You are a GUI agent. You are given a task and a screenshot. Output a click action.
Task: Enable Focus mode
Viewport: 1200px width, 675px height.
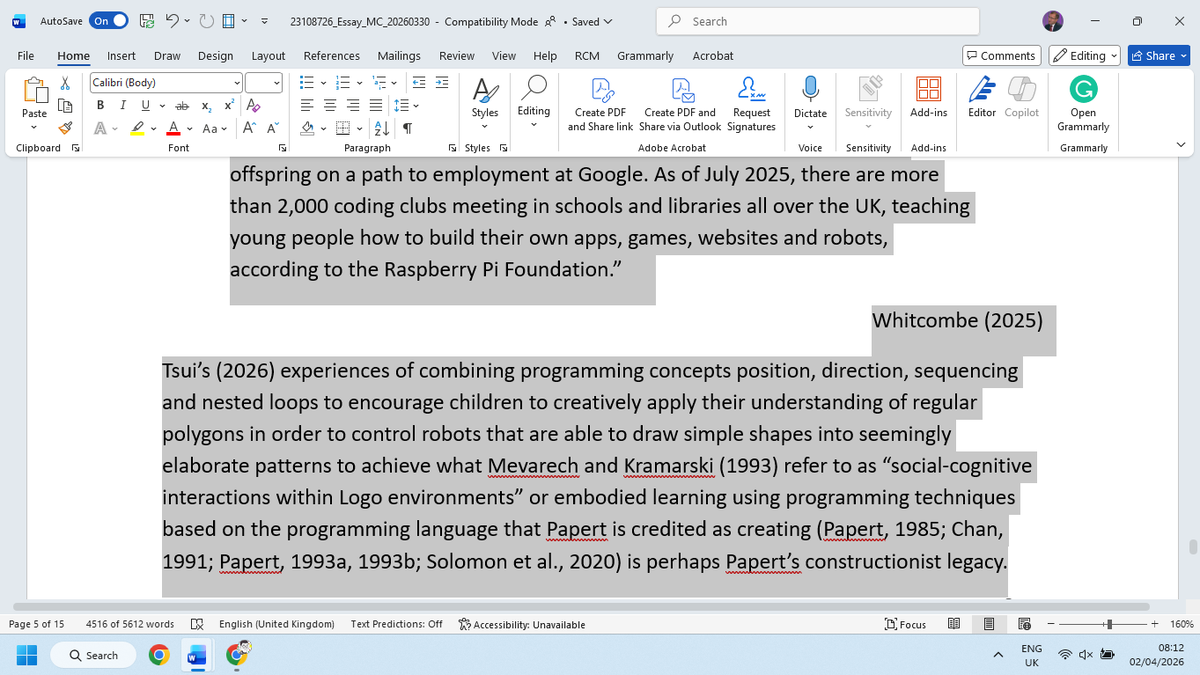pos(906,624)
